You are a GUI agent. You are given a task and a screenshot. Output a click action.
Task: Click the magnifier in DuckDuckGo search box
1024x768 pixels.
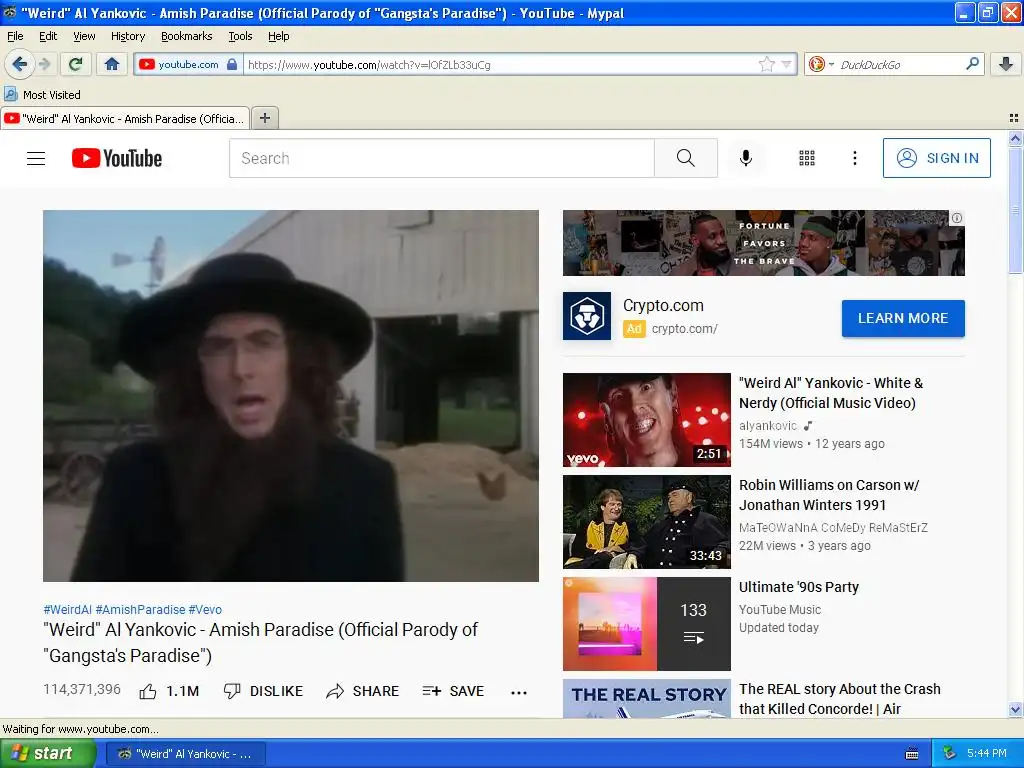click(x=972, y=64)
